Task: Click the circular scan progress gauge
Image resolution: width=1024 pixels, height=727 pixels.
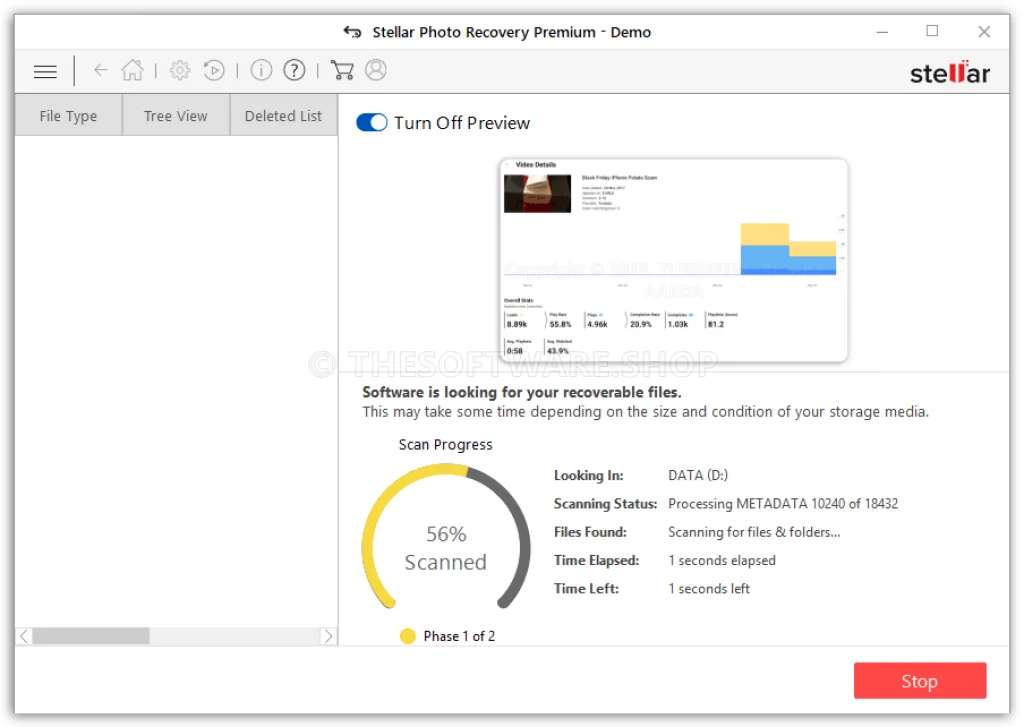Action: click(446, 536)
